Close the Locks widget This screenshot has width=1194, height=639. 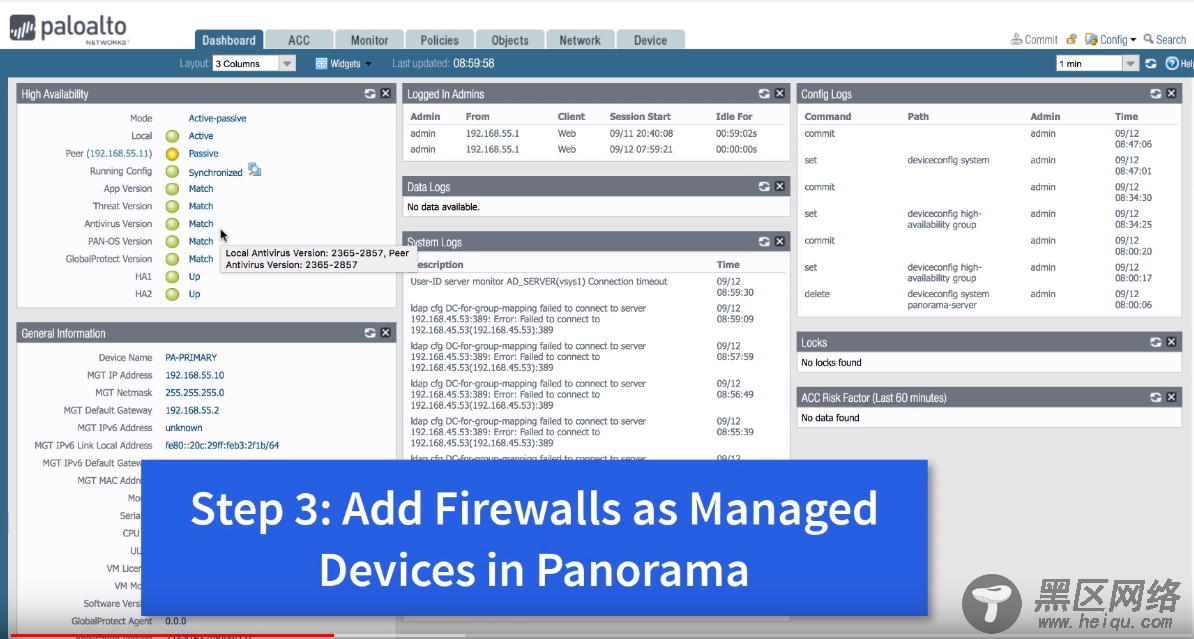point(1172,343)
